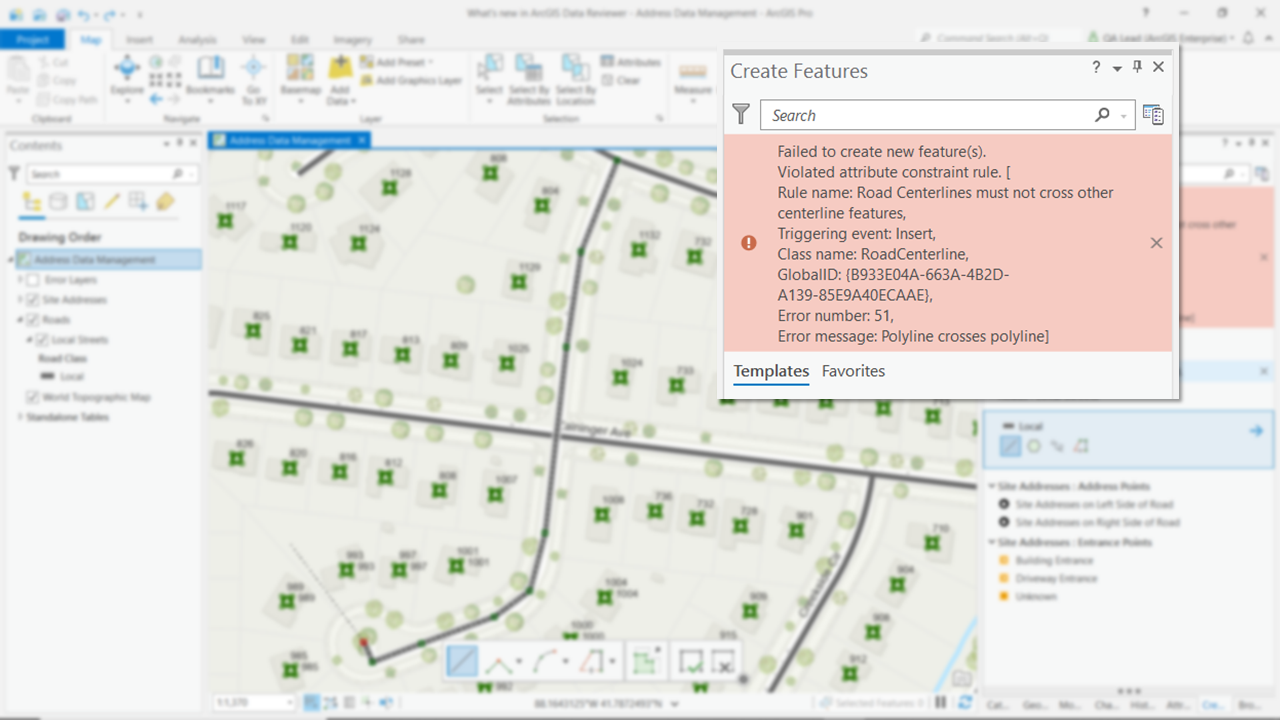Expand the Error Layers group
This screenshot has width=1280, height=720.
20,280
